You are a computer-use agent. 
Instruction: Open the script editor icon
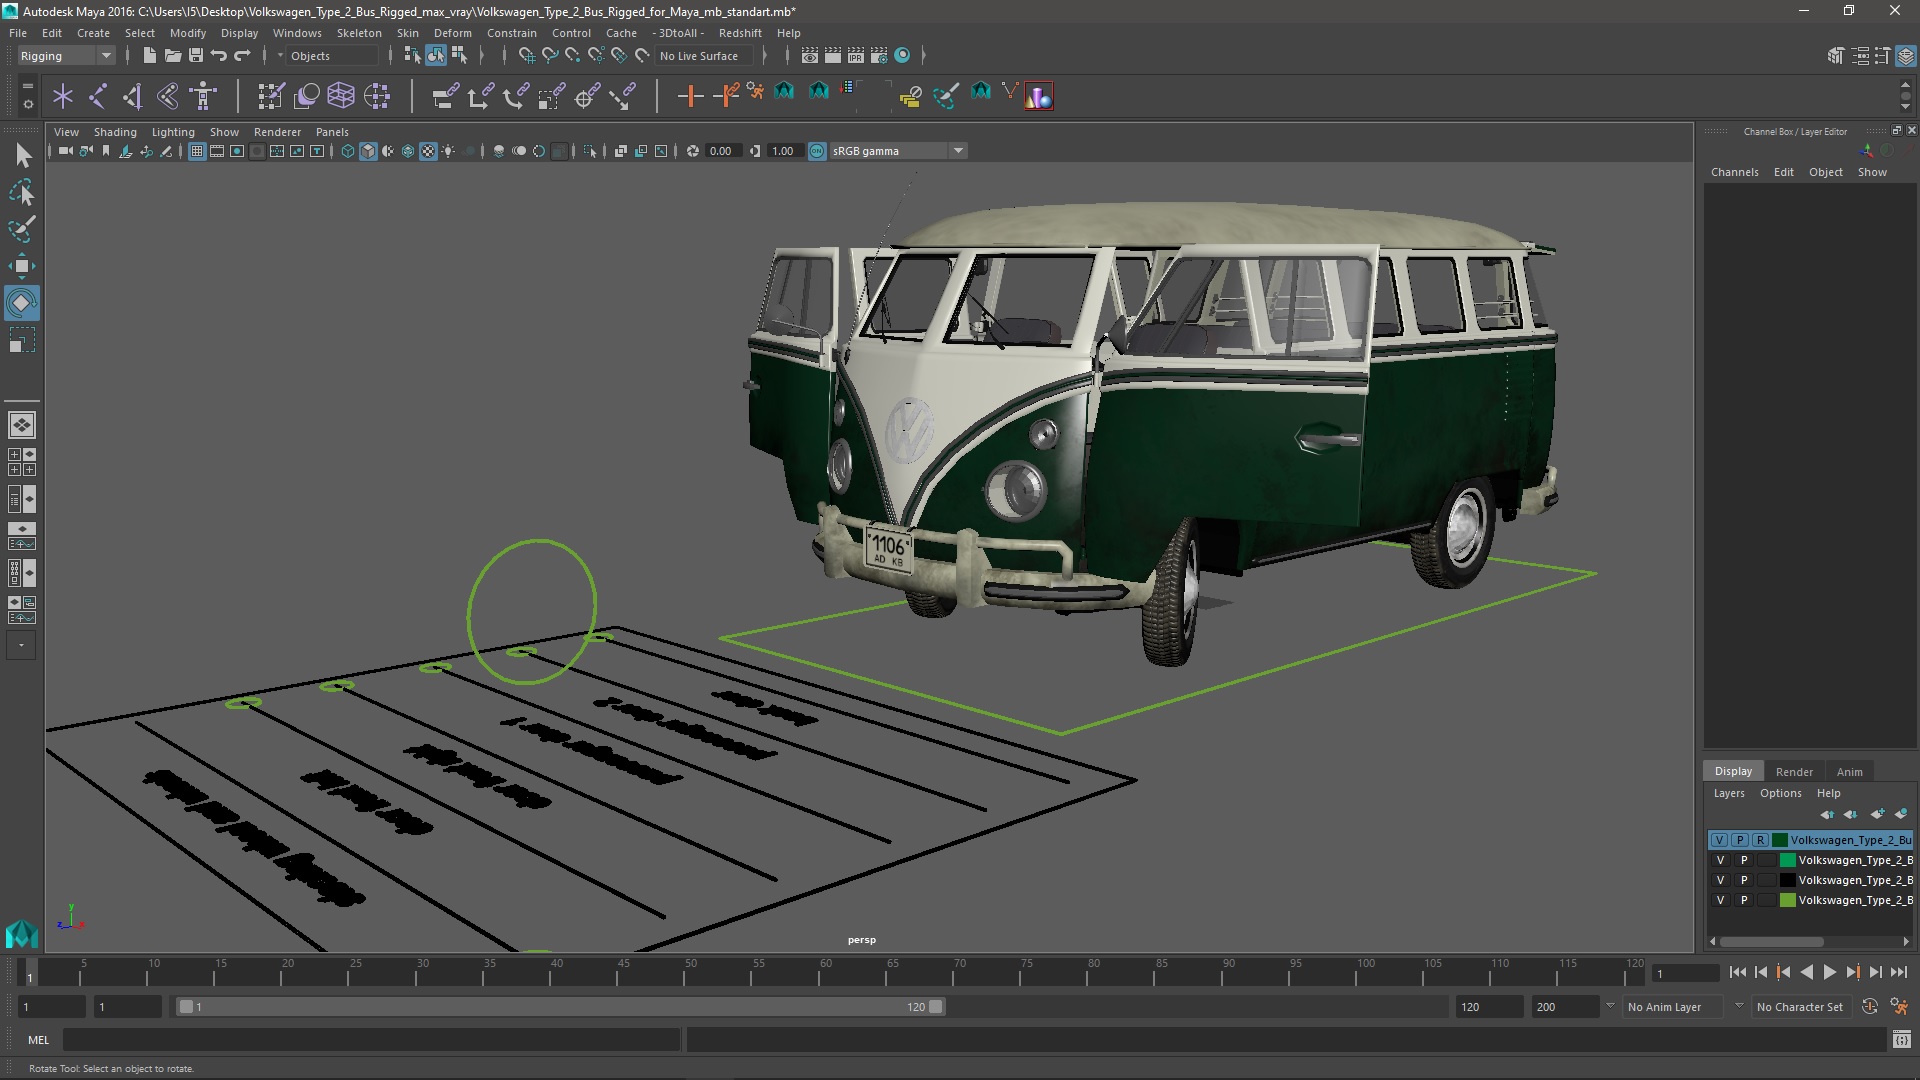click(x=1901, y=1040)
